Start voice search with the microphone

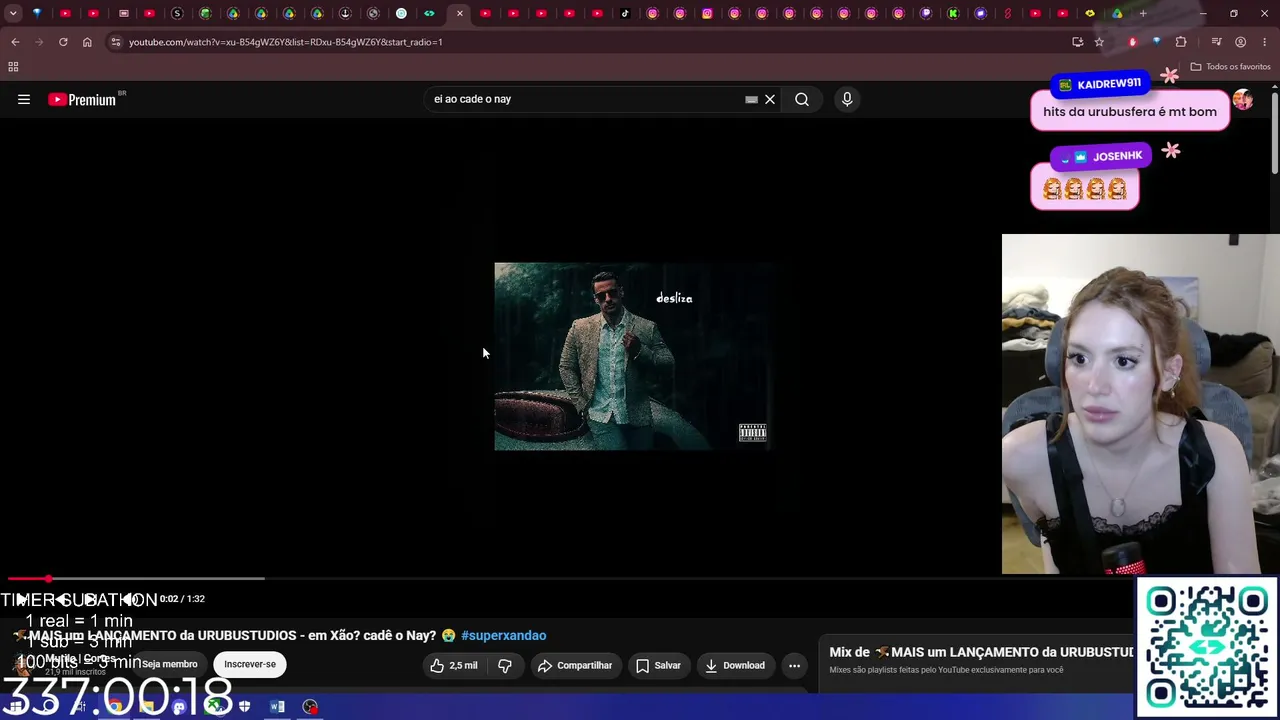(847, 99)
